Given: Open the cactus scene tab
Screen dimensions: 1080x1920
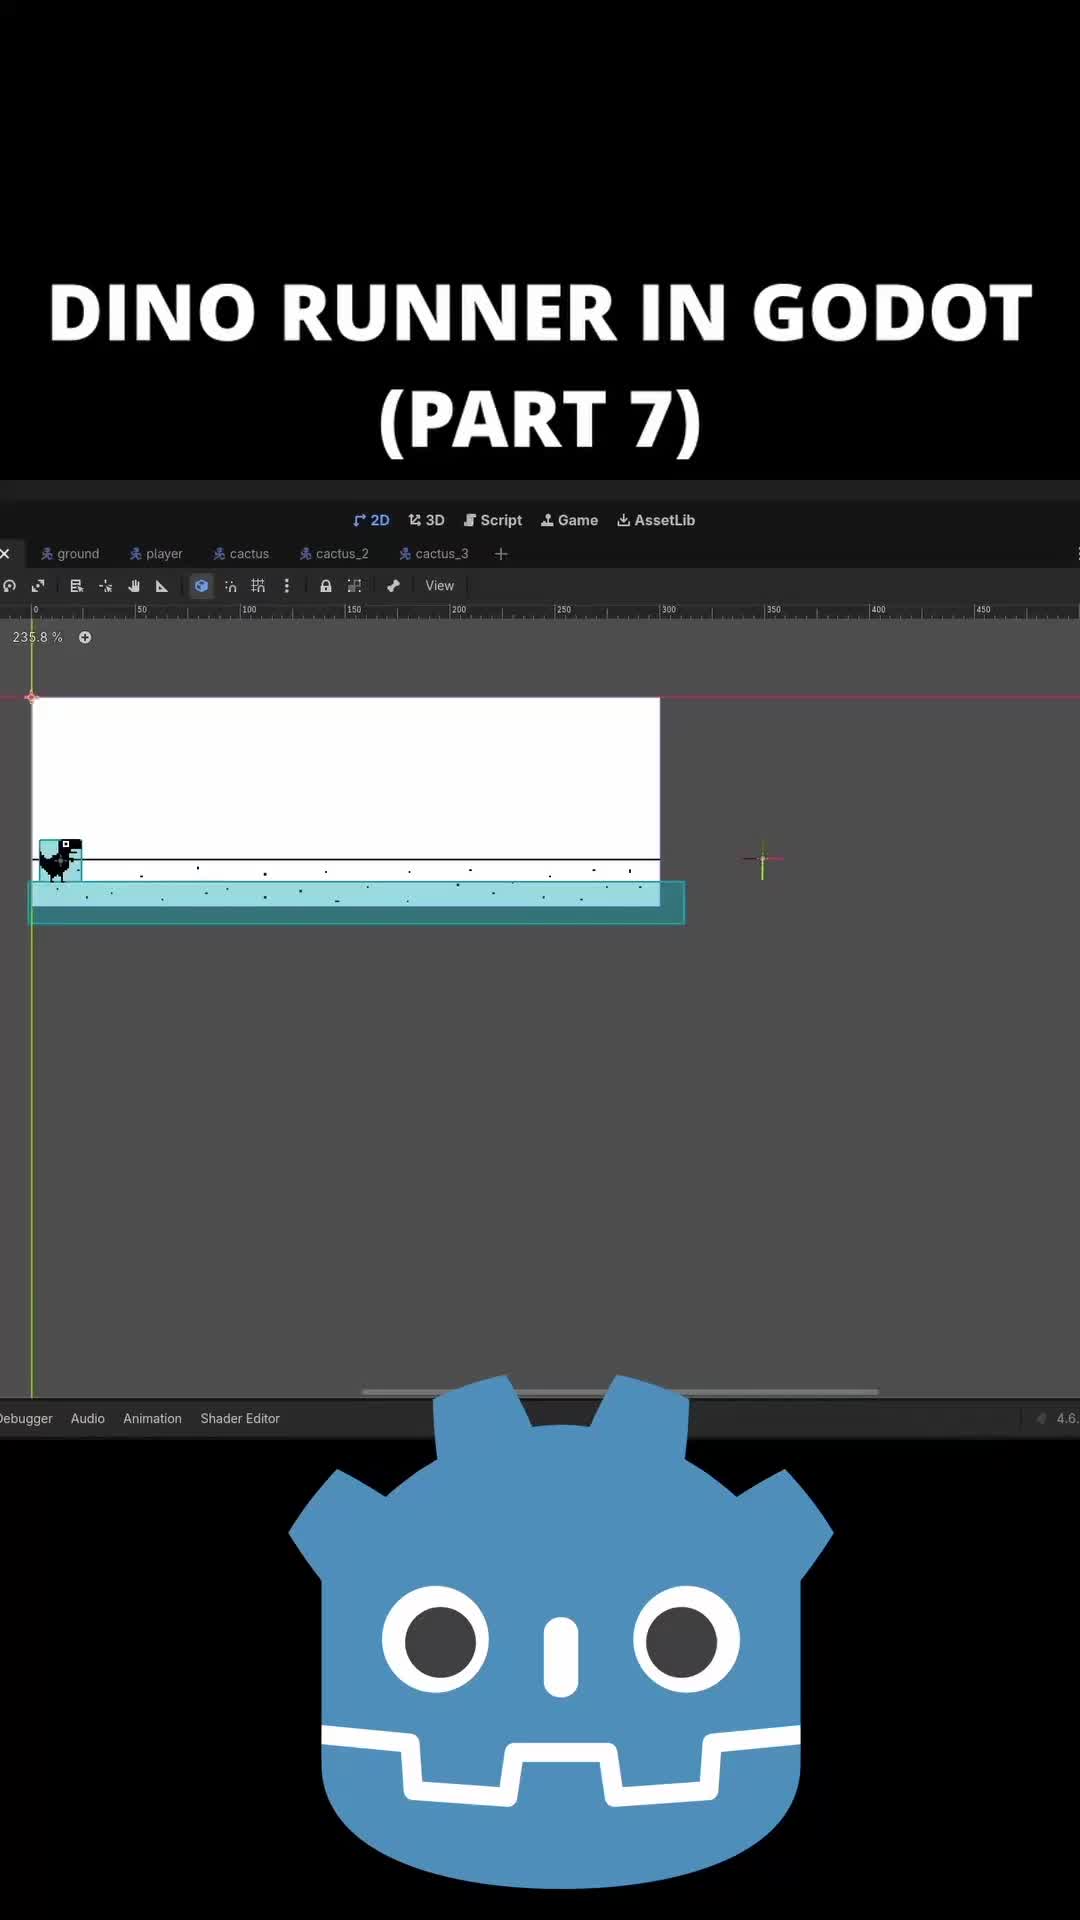Looking at the screenshot, I should pos(241,554).
